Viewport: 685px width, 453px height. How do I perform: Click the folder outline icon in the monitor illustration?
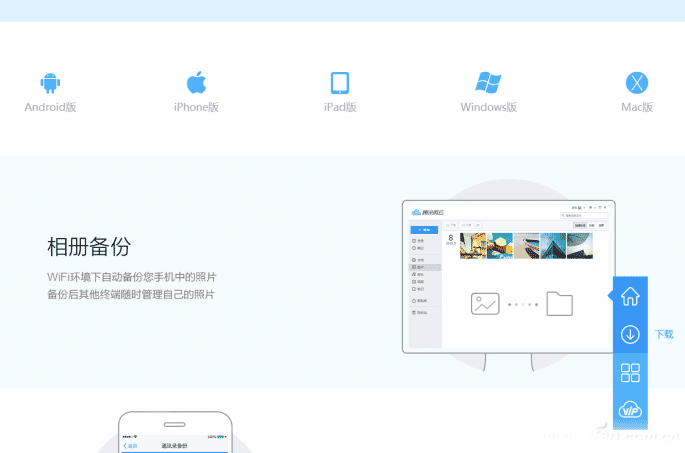point(560,303)
